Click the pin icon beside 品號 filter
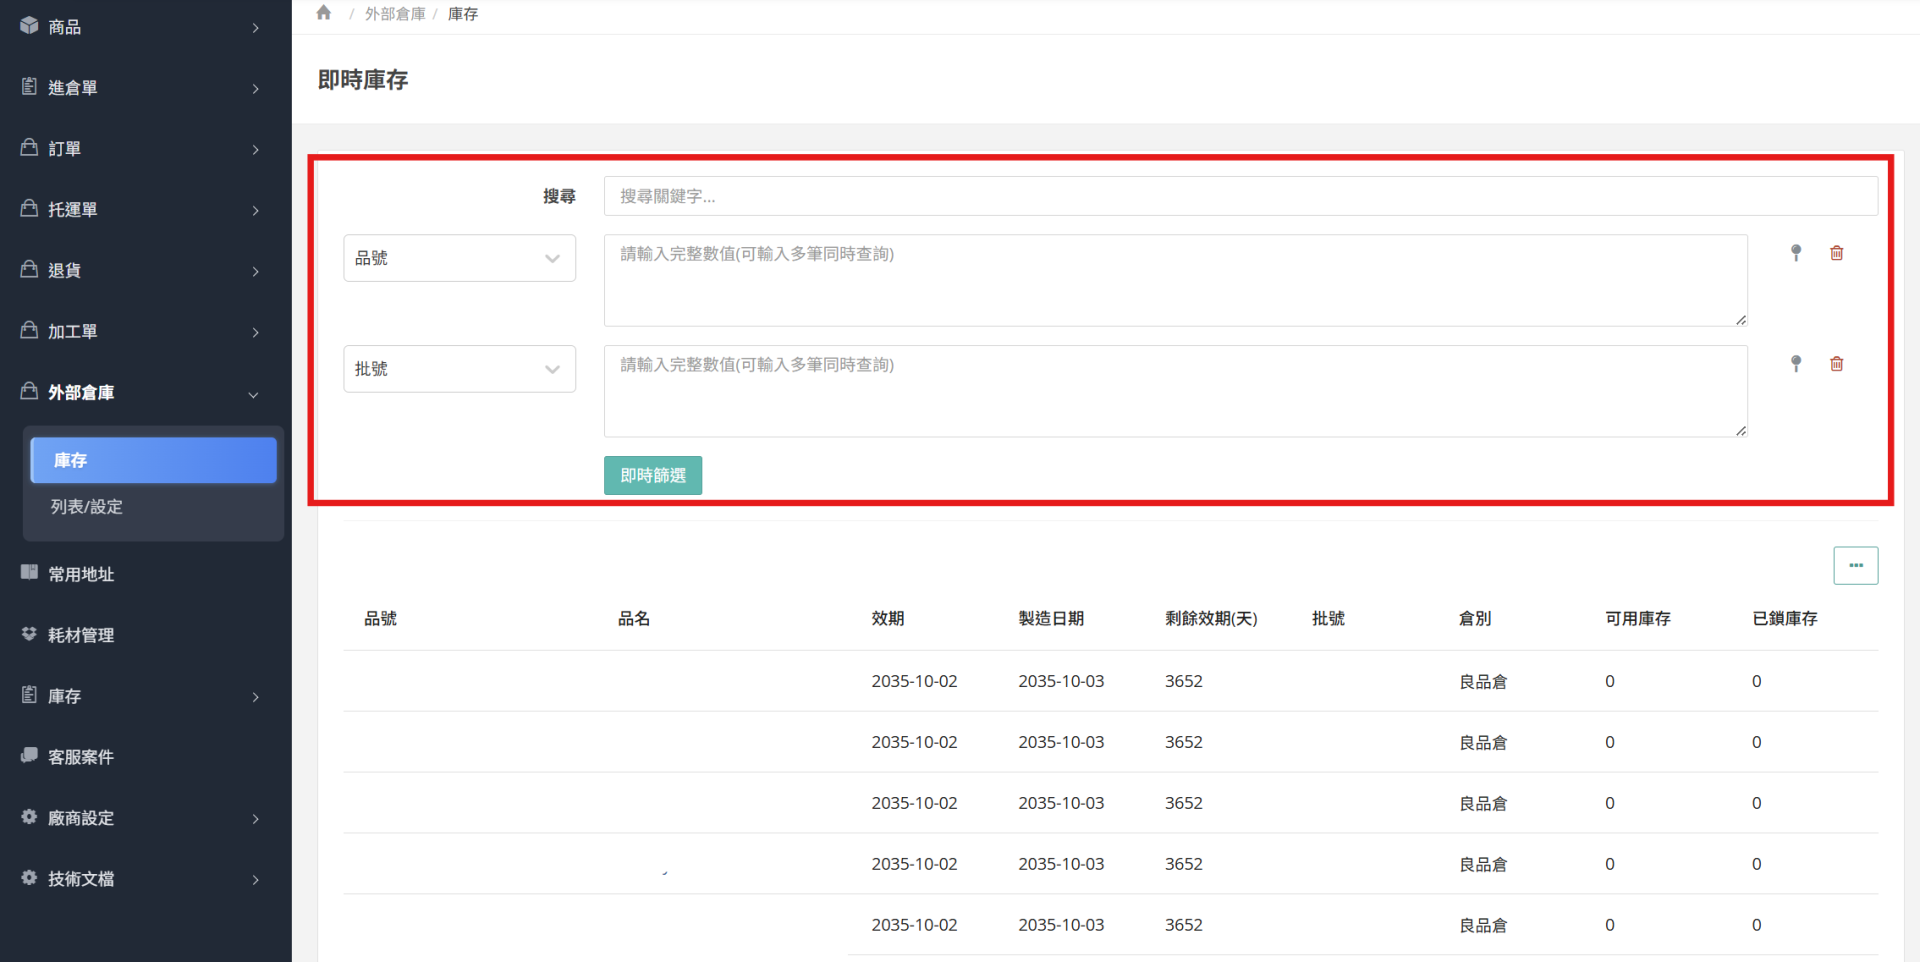1920x962 pixels. [x=1796, y=253]
